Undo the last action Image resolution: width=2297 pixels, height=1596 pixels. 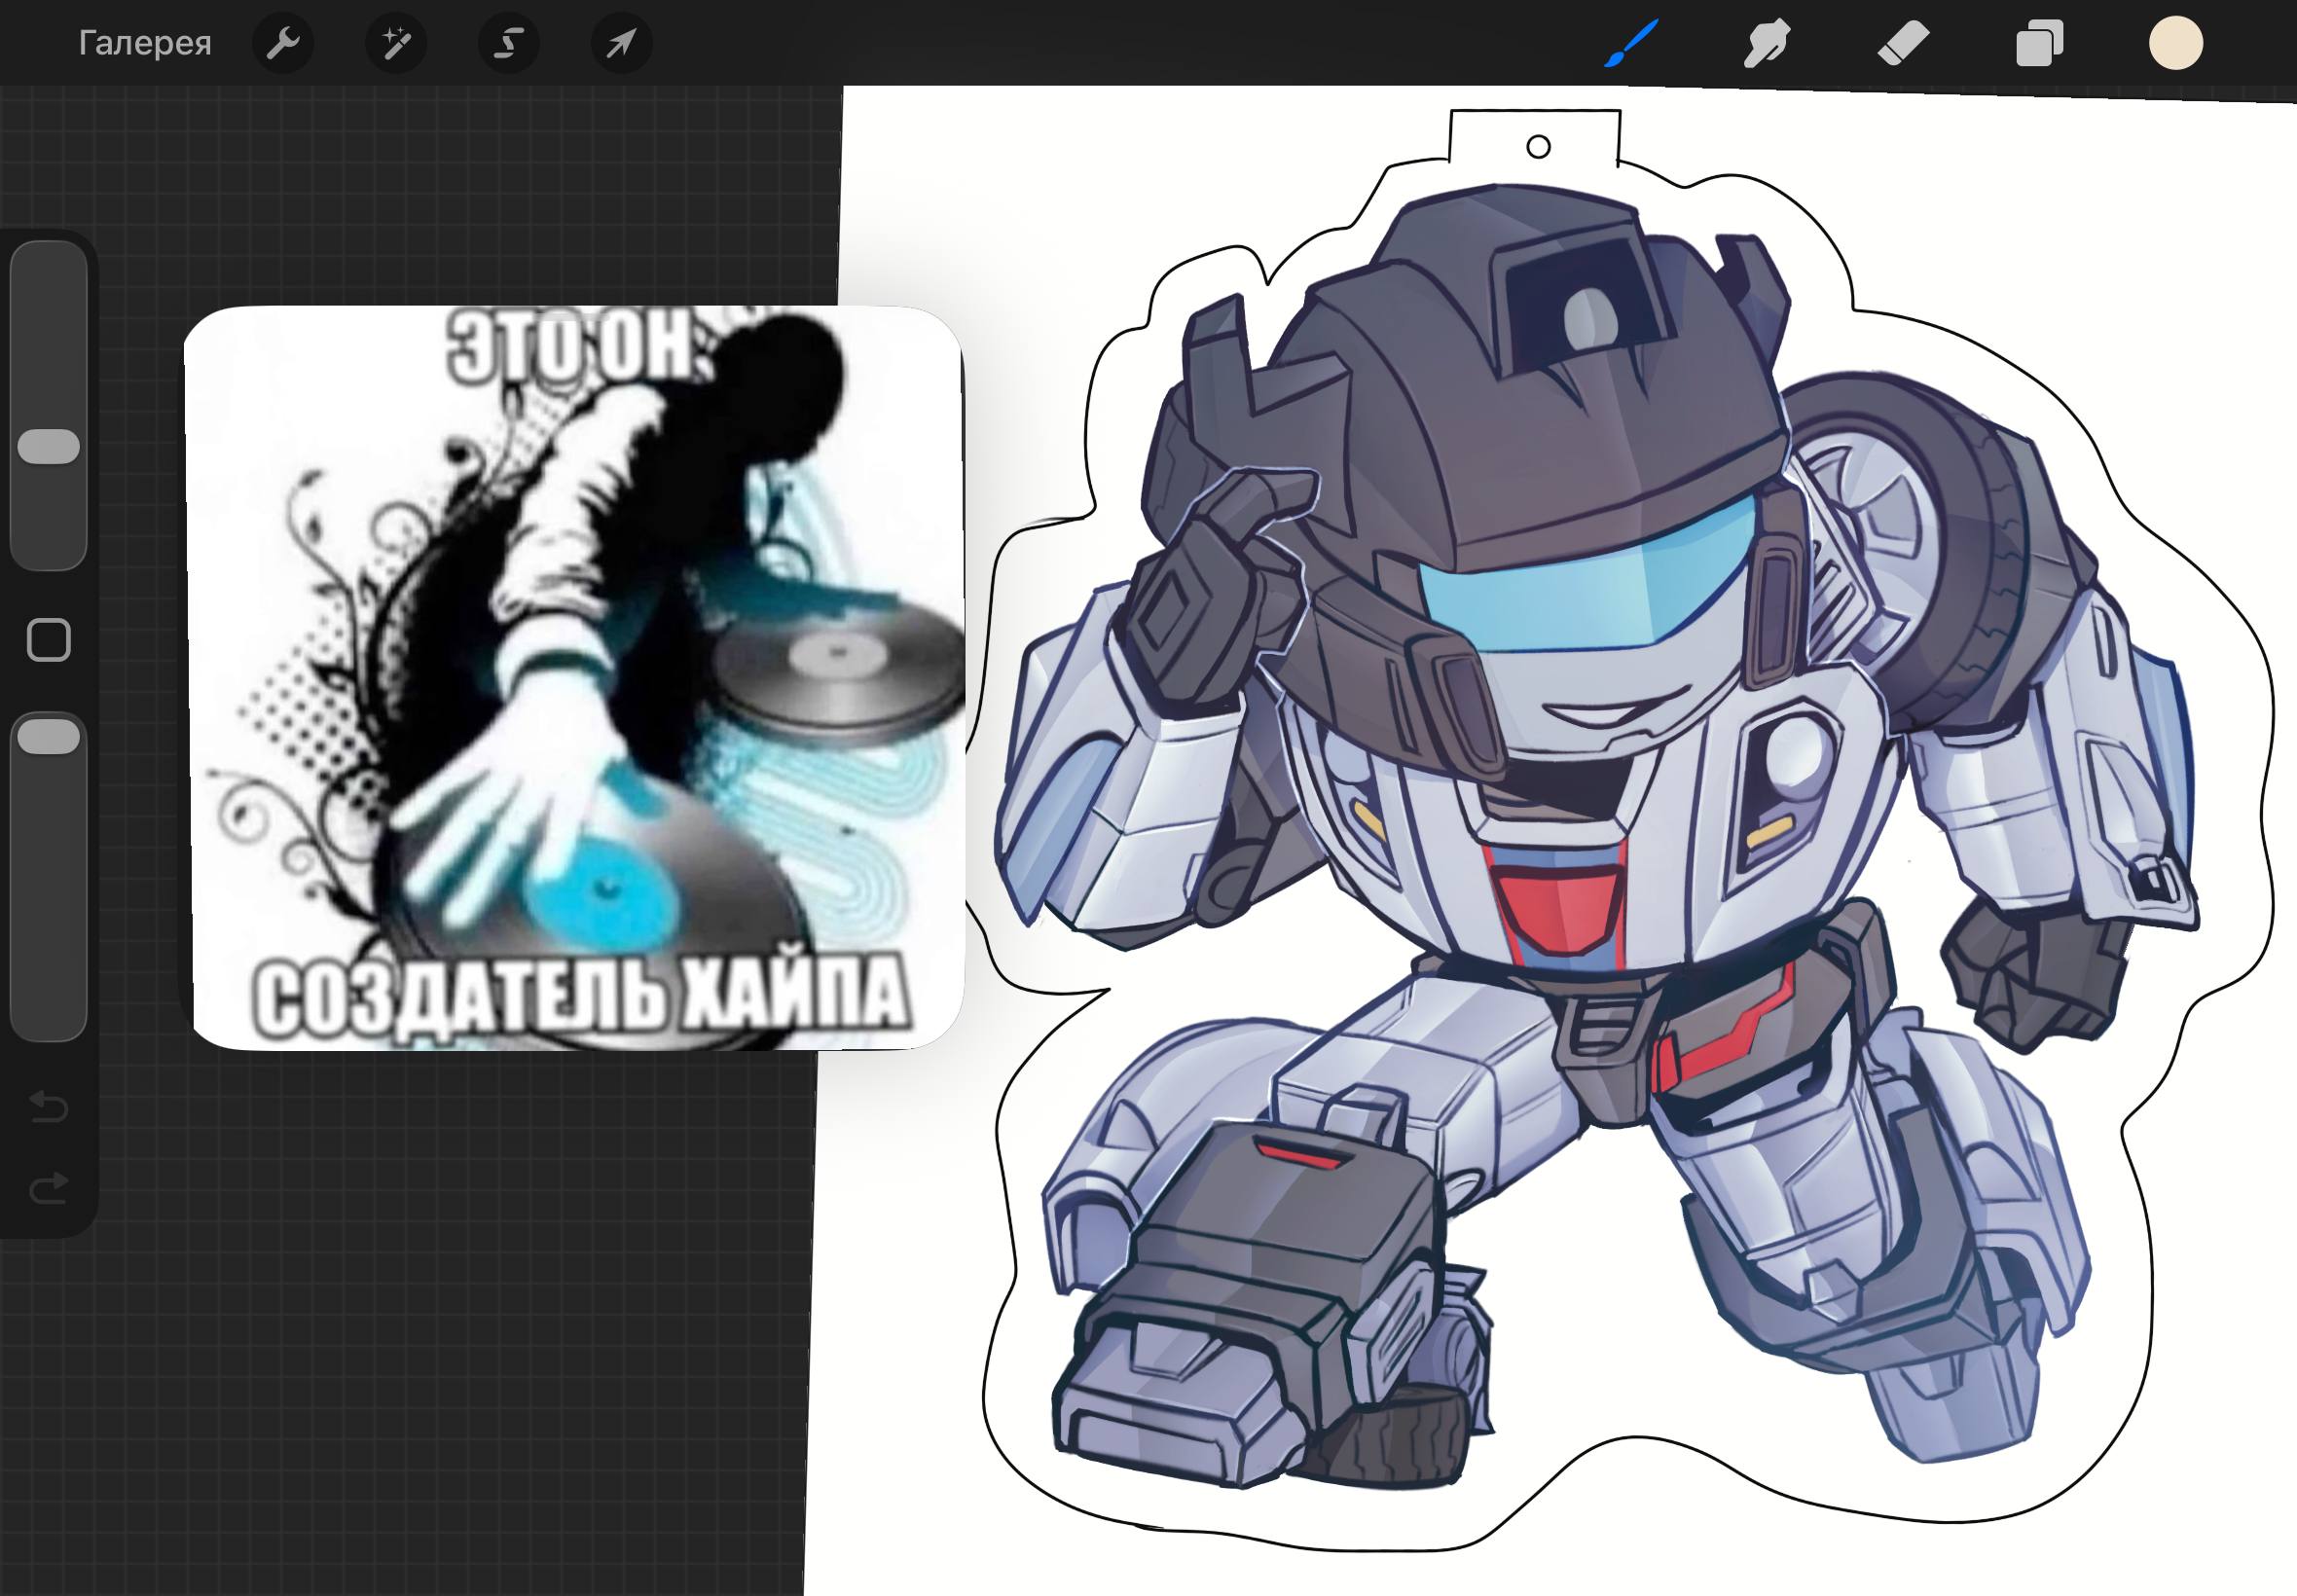click(49, 1106)
